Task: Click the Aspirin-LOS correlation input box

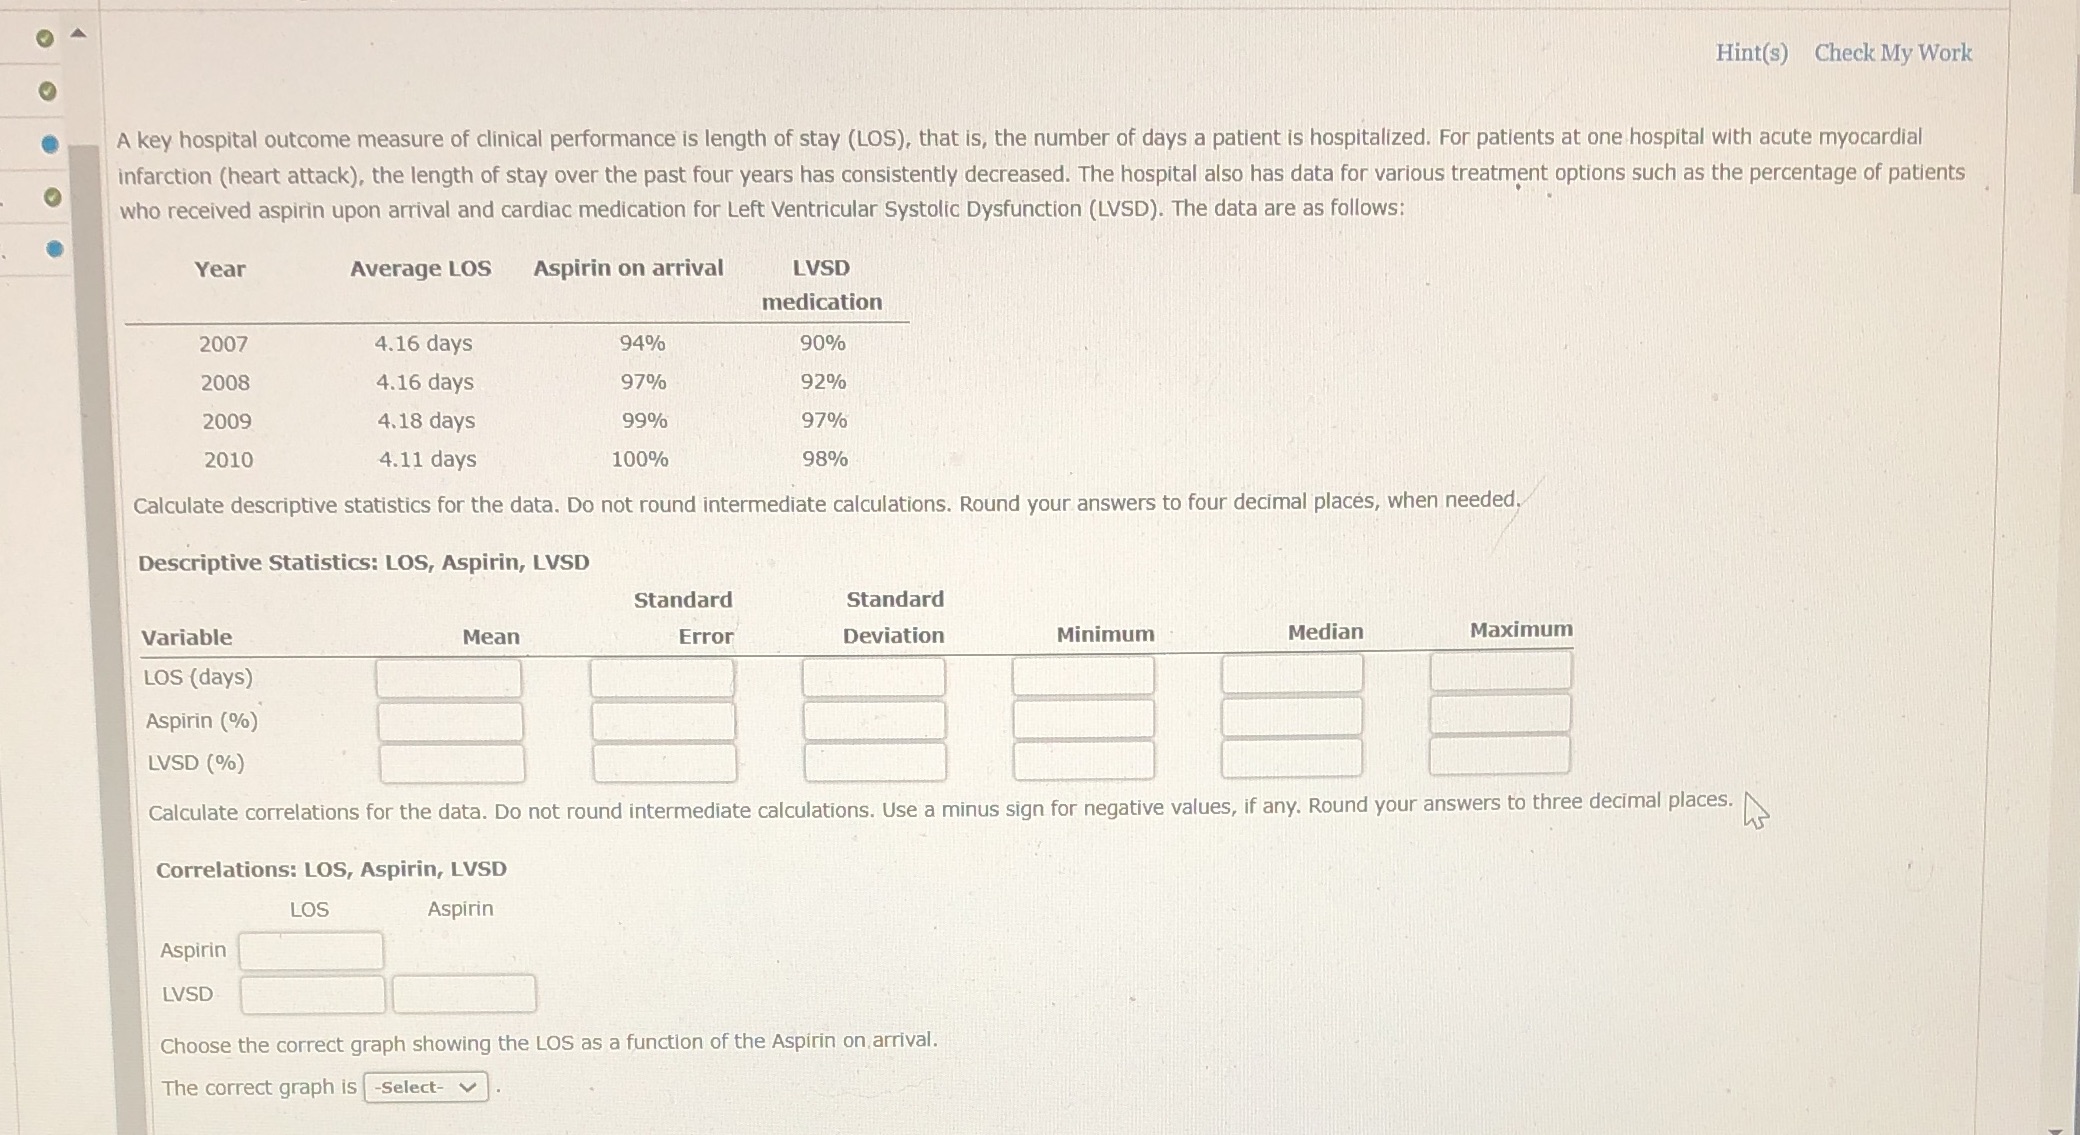Action: (311, 950)
